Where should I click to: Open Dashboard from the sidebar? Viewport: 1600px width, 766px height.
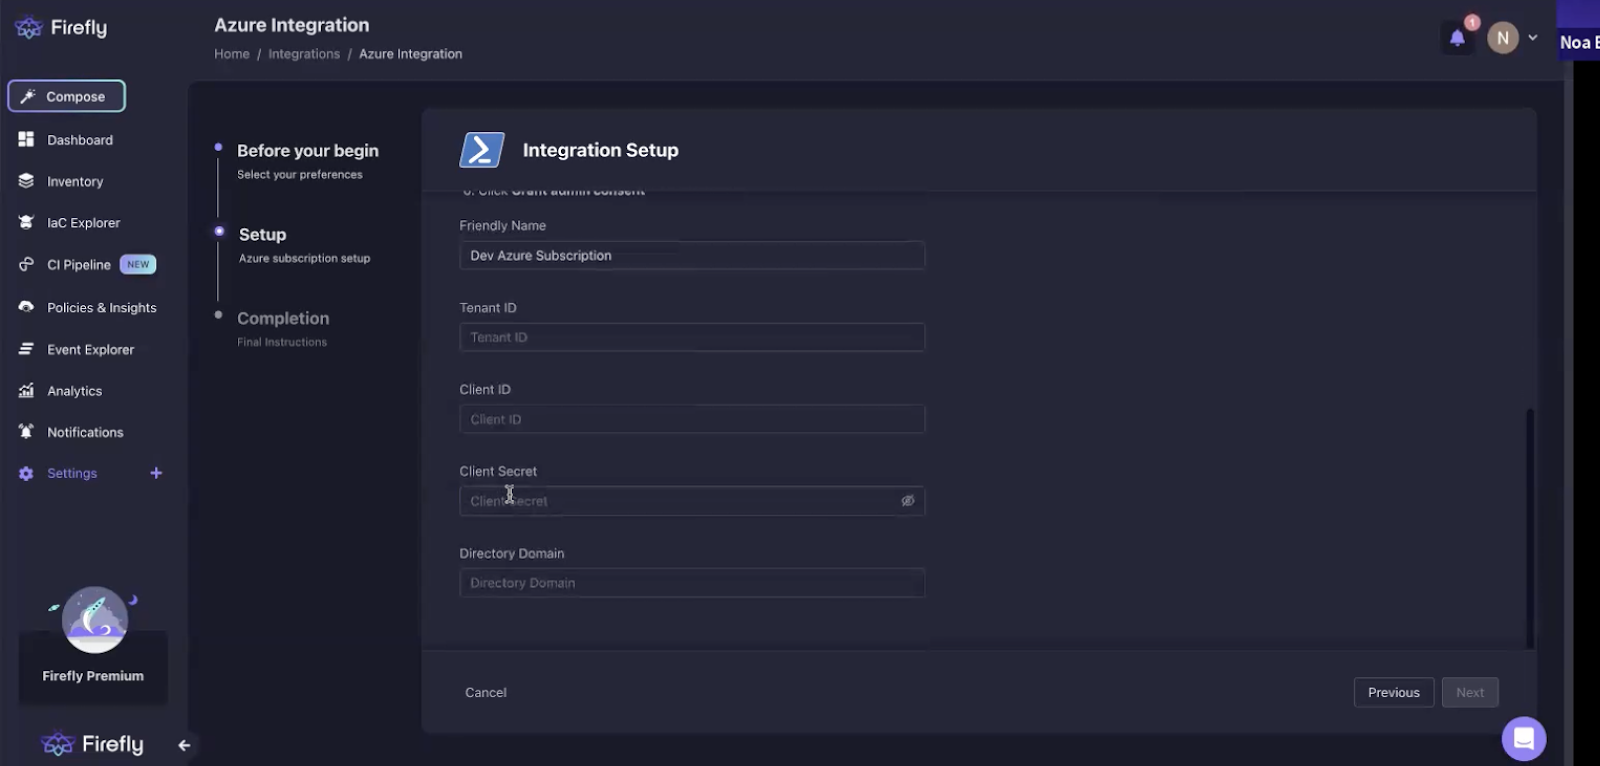pos(80,140)
